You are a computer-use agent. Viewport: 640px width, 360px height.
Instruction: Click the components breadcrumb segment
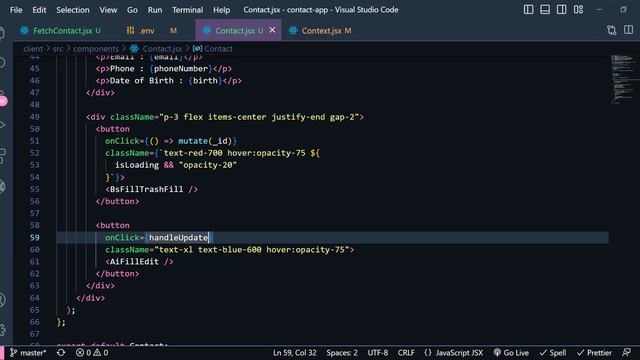click(x=96, y=49)
